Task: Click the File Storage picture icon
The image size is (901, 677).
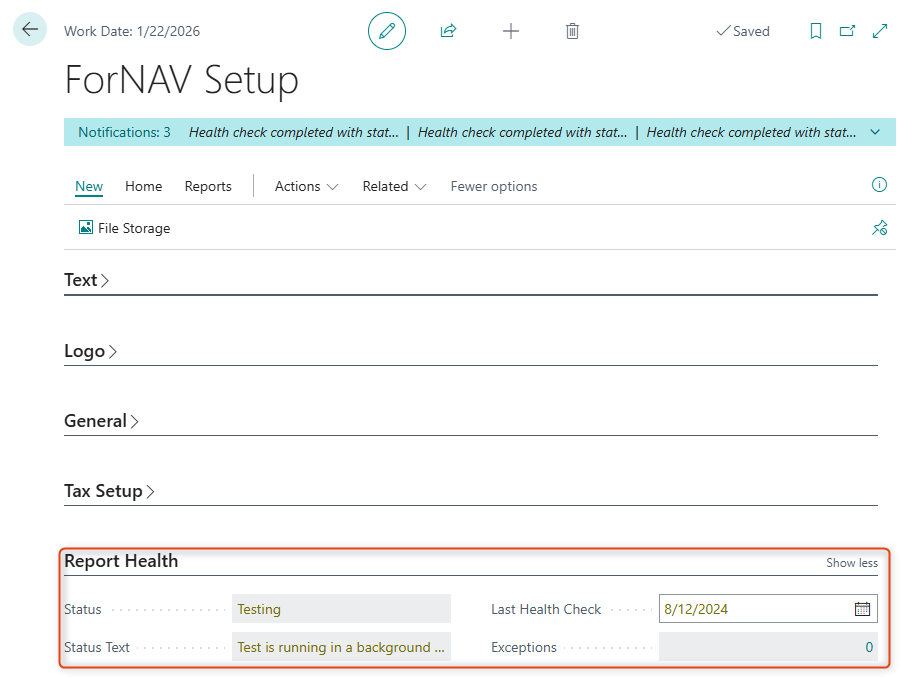Action: (86, 228)
